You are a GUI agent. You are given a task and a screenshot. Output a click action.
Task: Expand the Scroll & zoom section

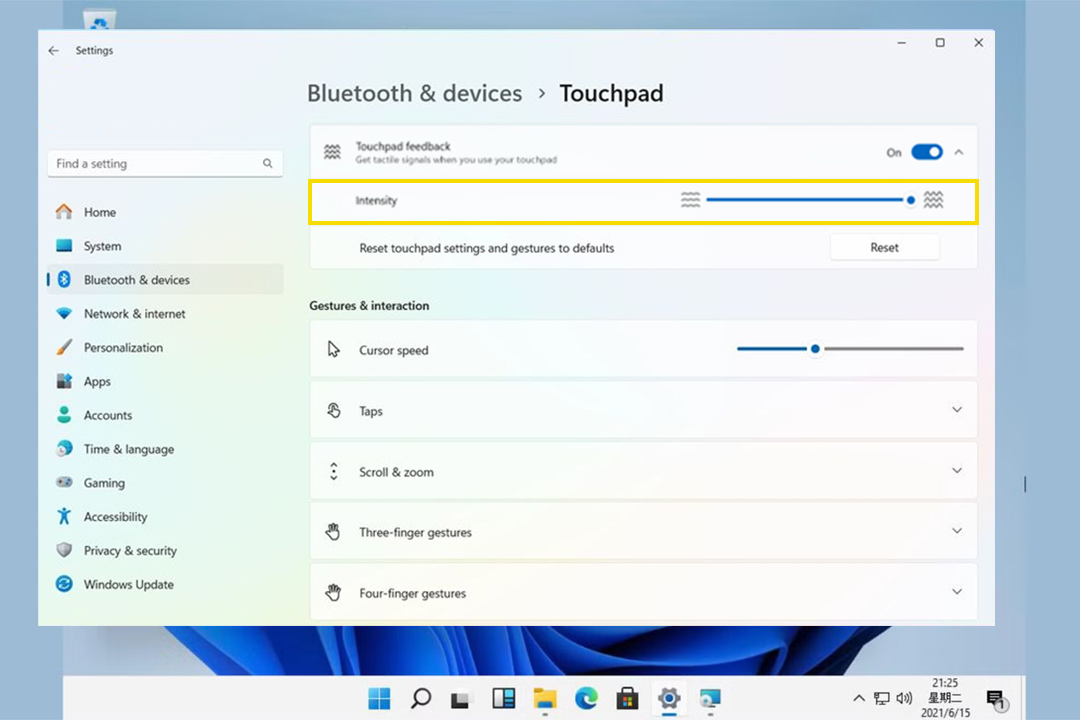pyautogui.click(x=957, y=471)
